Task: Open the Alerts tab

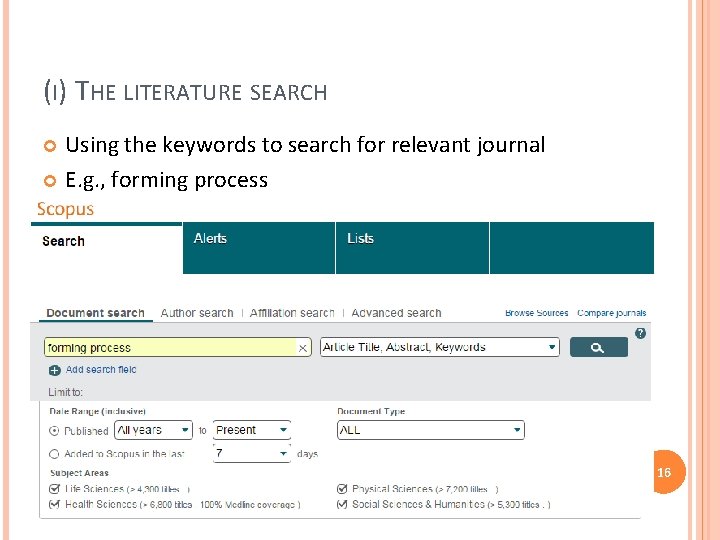Action: pyautogui.click(x=210, y=239)
